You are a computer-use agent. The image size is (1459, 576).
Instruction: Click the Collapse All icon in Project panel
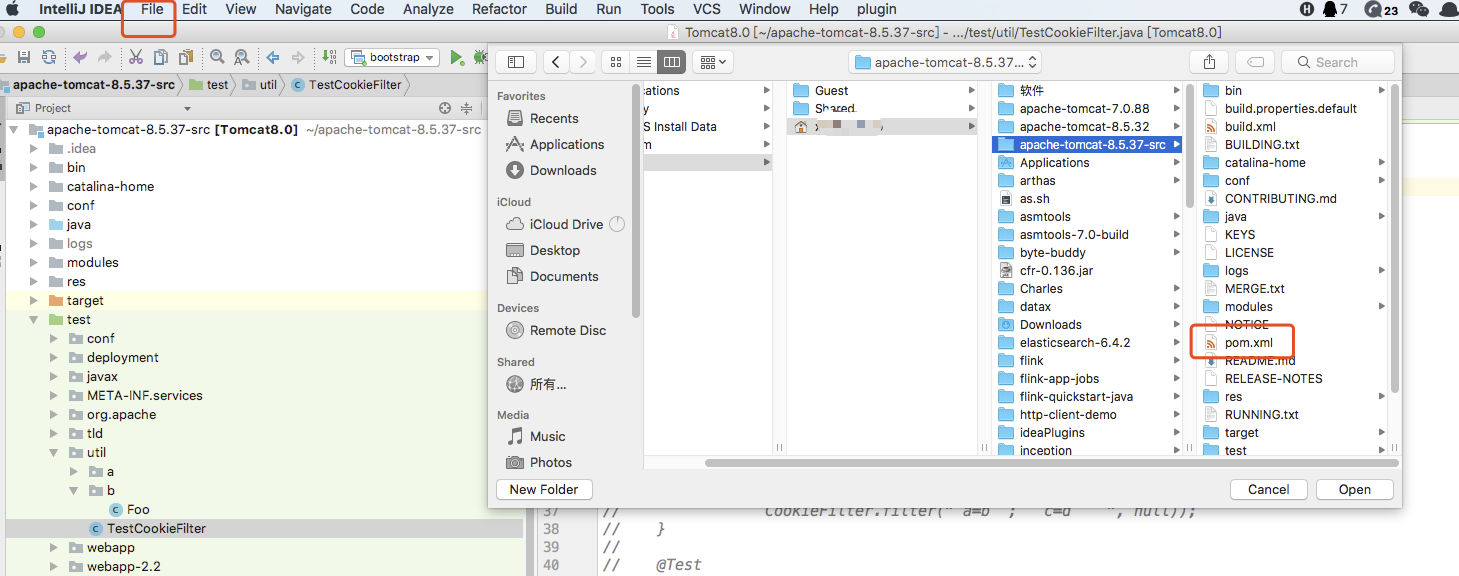click(x=466, y=108)
